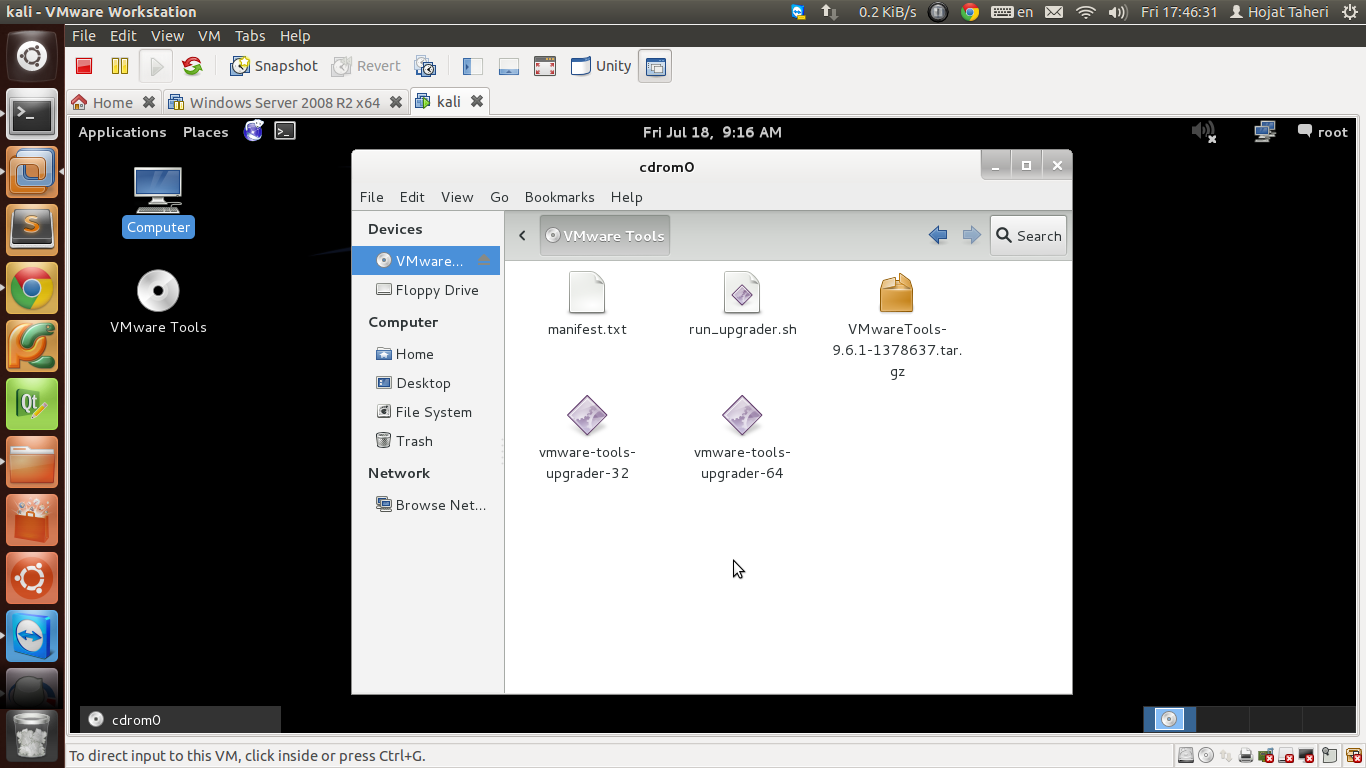Click the red power off VM button
The image size is (1366, 768).
click(84, 66)
